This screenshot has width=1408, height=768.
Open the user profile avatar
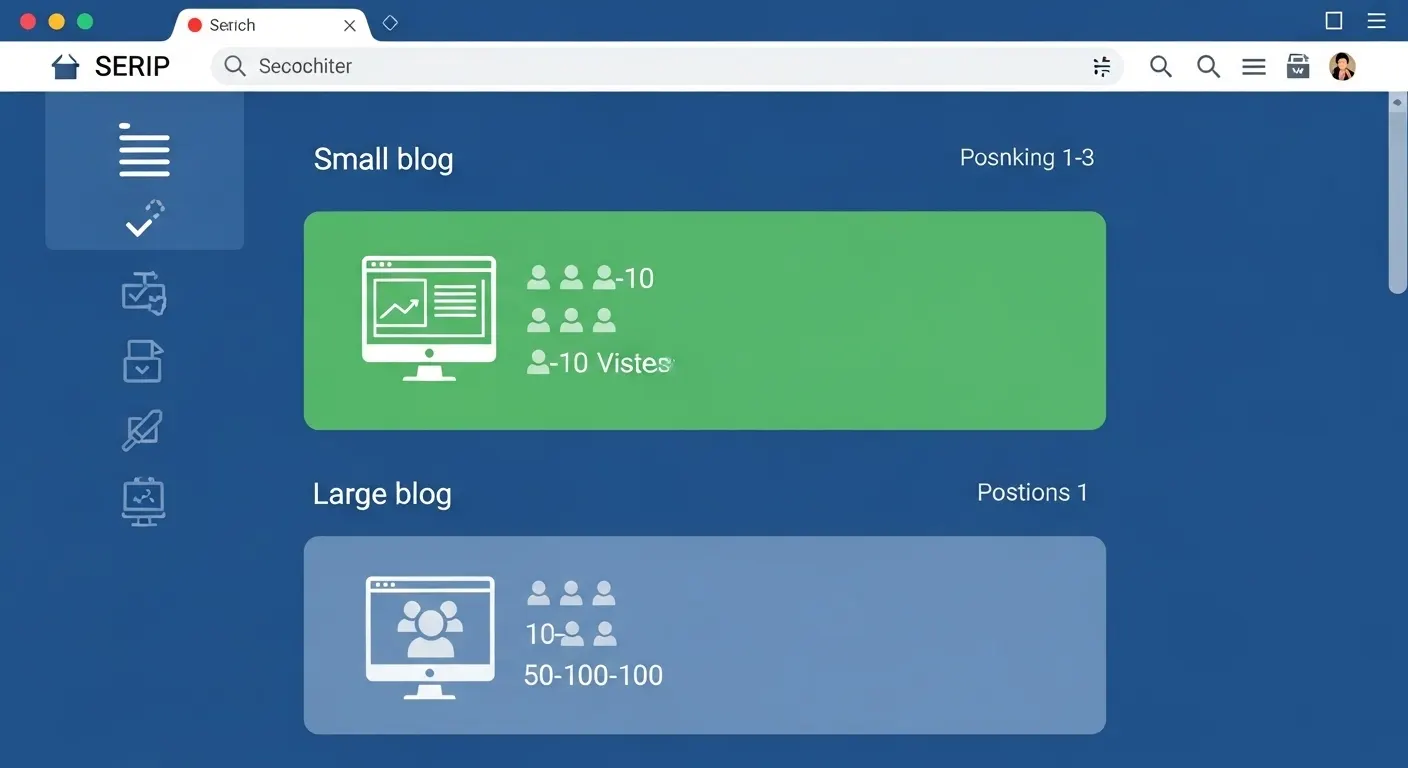1342,66
